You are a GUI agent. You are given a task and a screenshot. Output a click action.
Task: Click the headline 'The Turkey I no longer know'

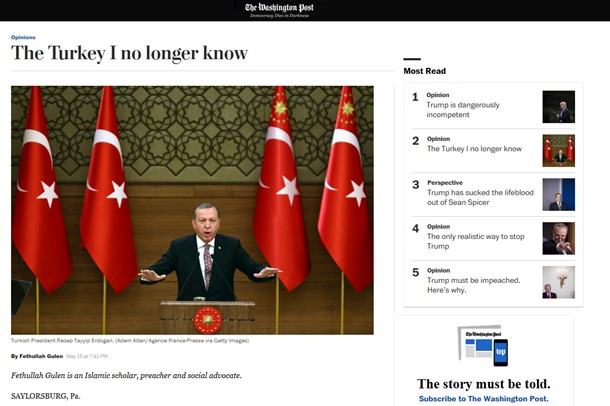(129, 53)
